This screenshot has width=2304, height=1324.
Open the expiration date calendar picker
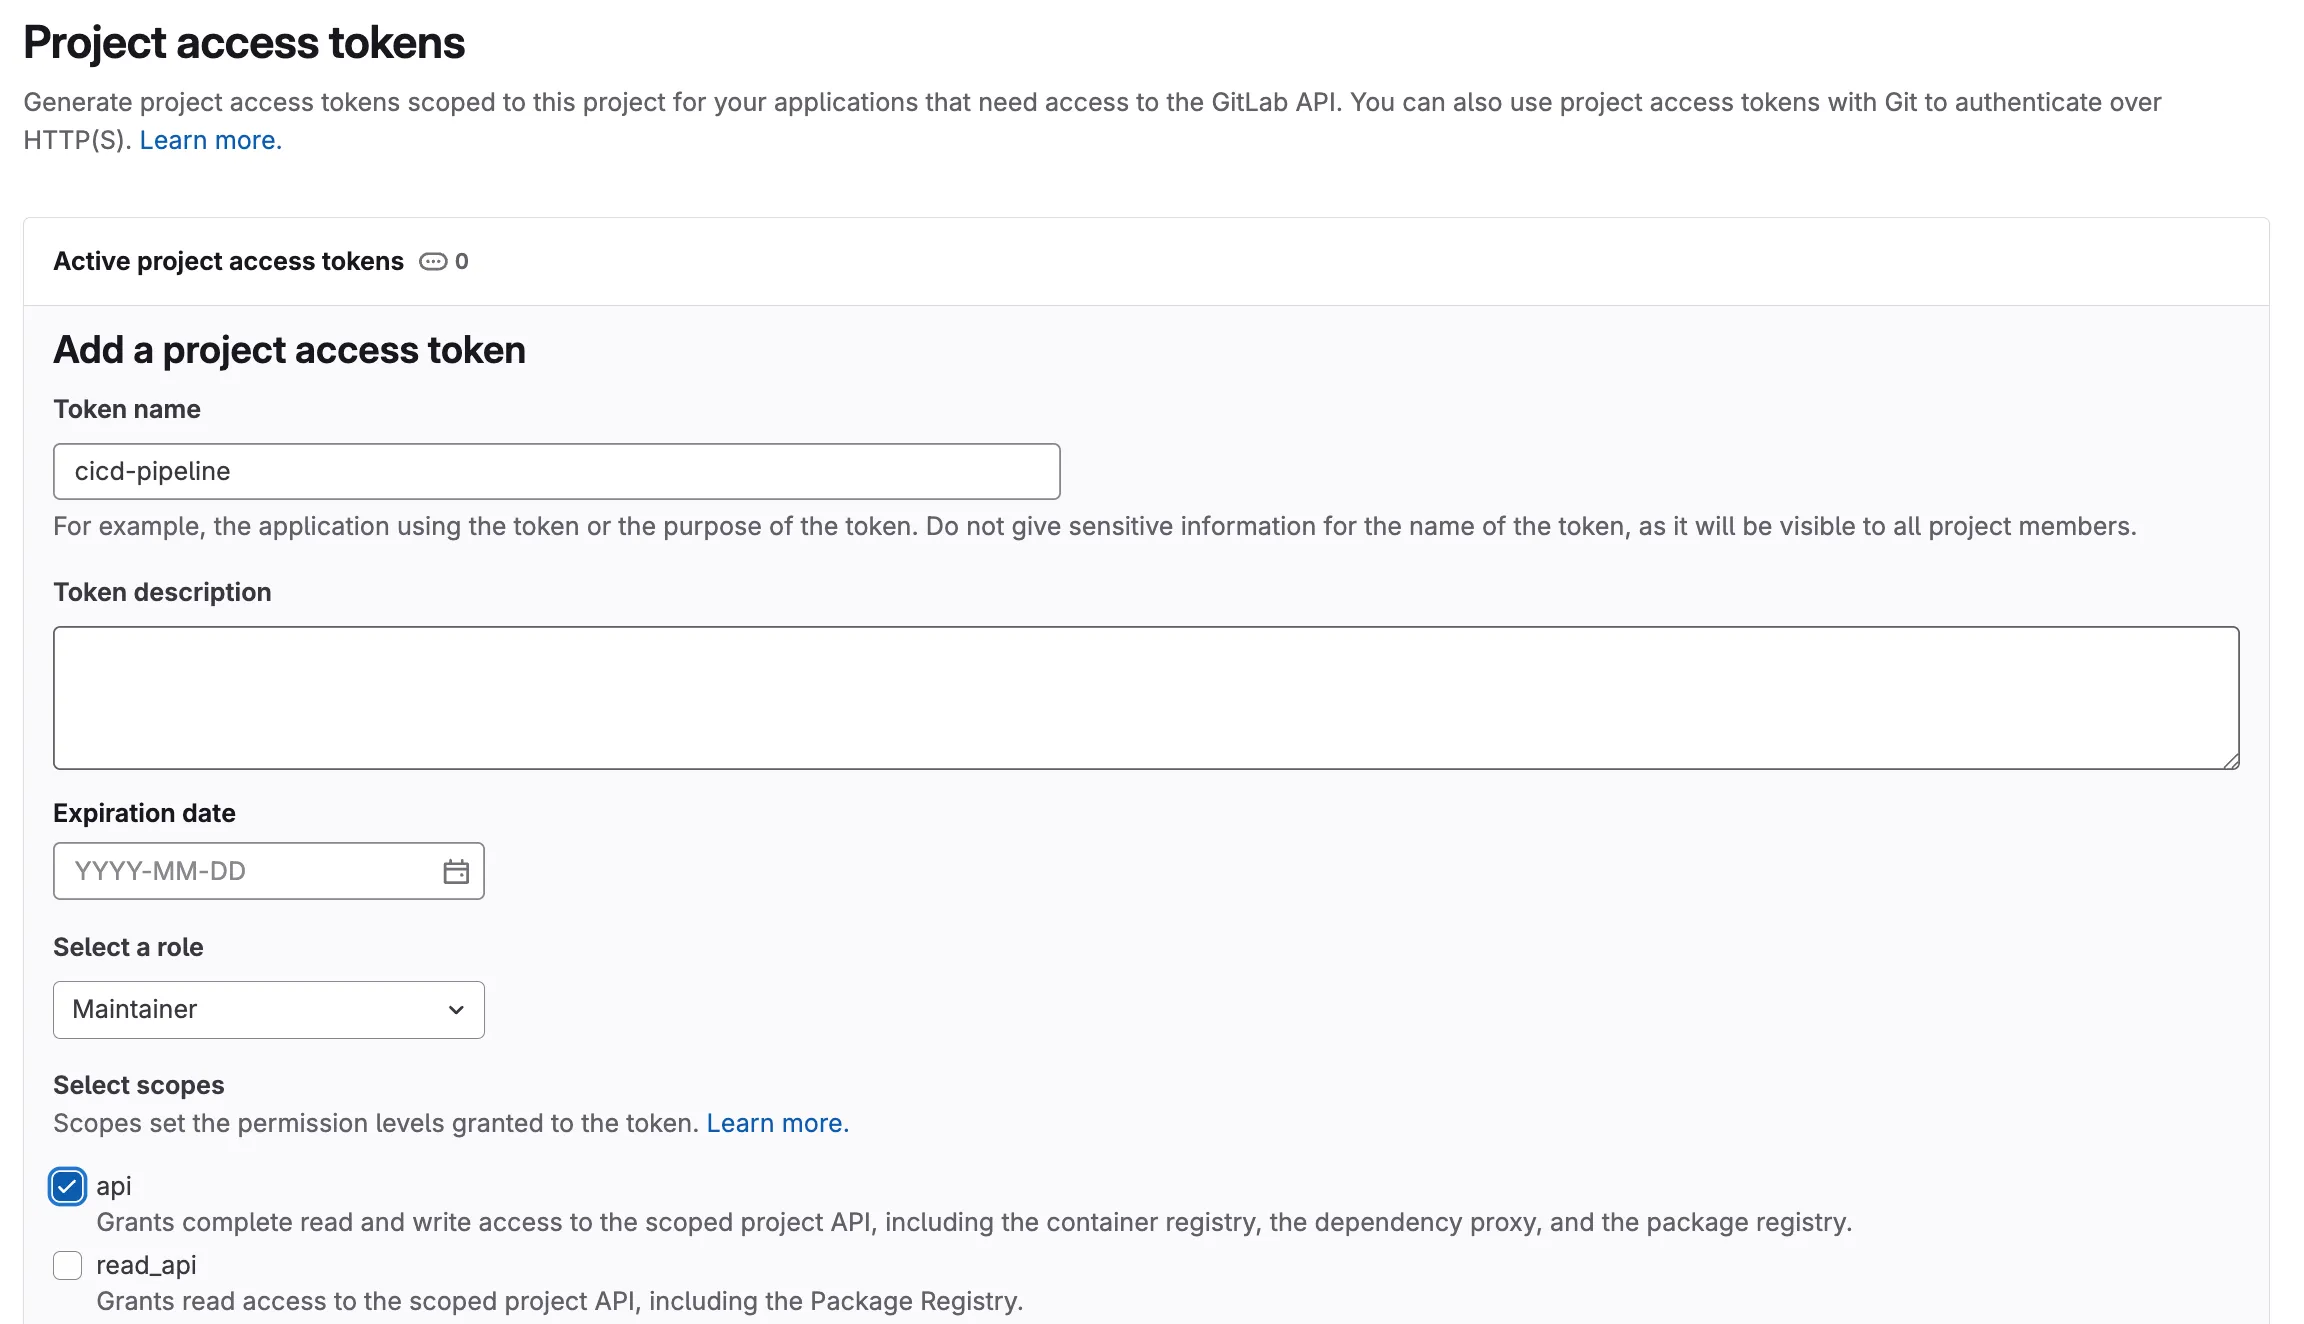point(456,870)
